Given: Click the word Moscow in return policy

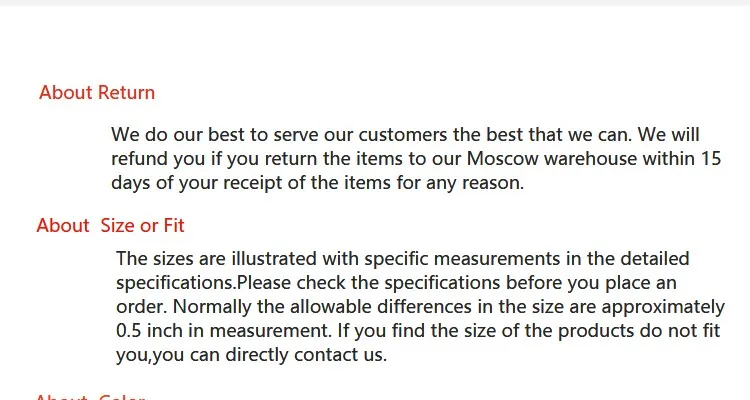Looking at the screenshot, I should click(x=502, y=158).
